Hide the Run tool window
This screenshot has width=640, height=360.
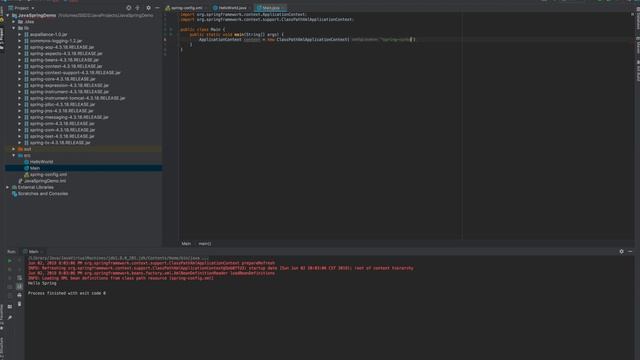630,251
